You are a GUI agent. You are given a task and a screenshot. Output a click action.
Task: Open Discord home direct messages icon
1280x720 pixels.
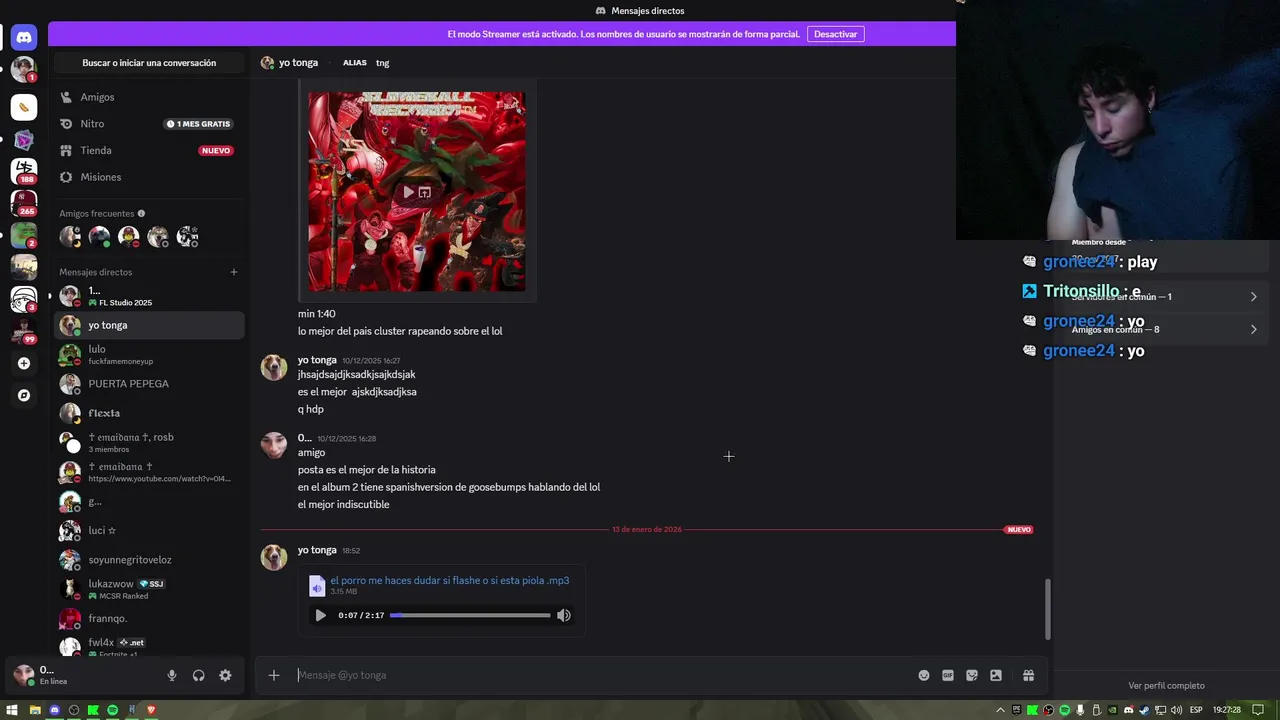[x=24, y=37]
